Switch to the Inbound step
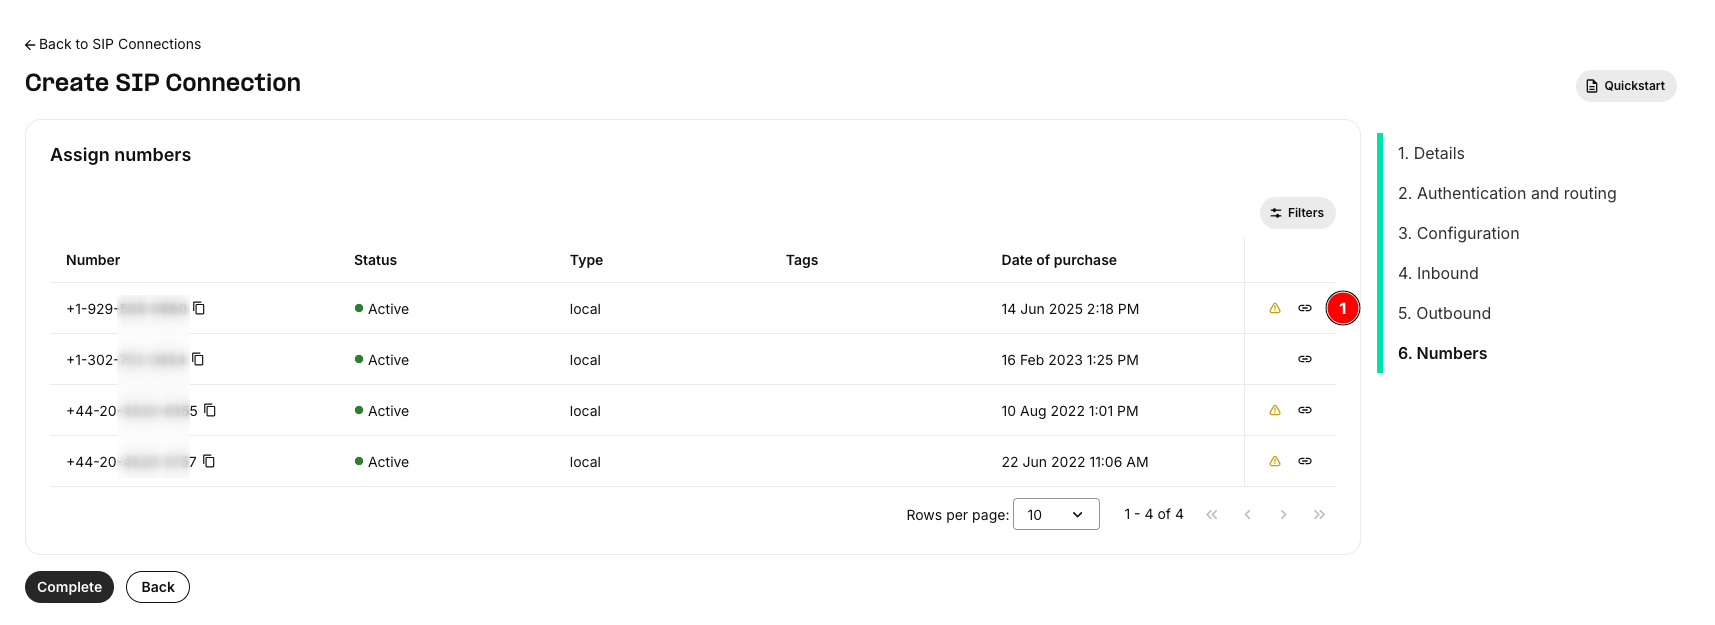1715x625 pixels. pyautogui.click(x=1438, y=273)
